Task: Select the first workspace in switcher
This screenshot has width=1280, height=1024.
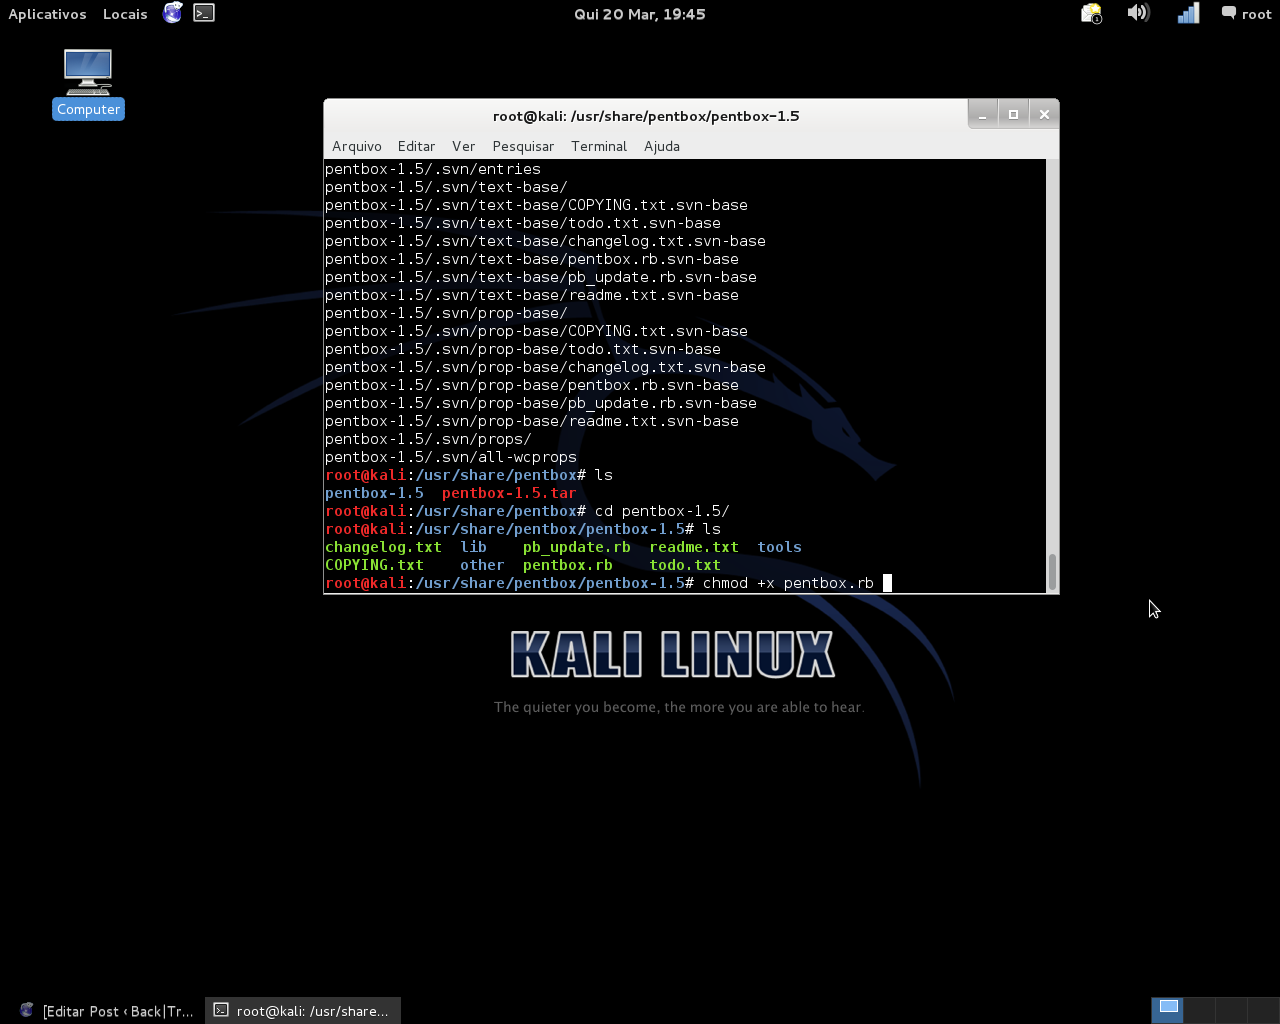Action: [1168, 1010]
